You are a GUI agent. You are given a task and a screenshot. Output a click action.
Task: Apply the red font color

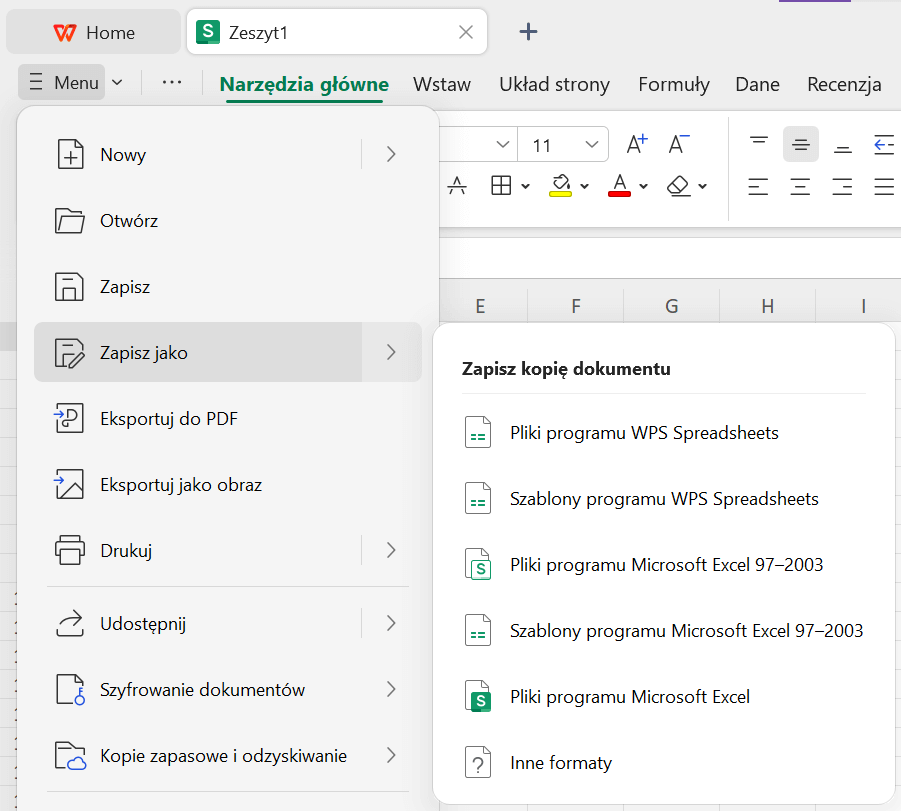click(620, 186)
